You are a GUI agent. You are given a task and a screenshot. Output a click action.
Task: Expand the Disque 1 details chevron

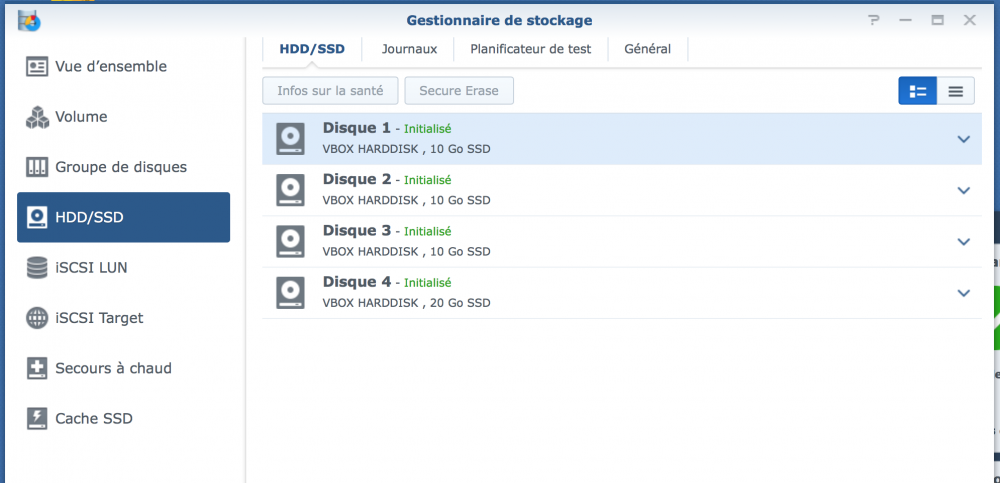point(963,139)
